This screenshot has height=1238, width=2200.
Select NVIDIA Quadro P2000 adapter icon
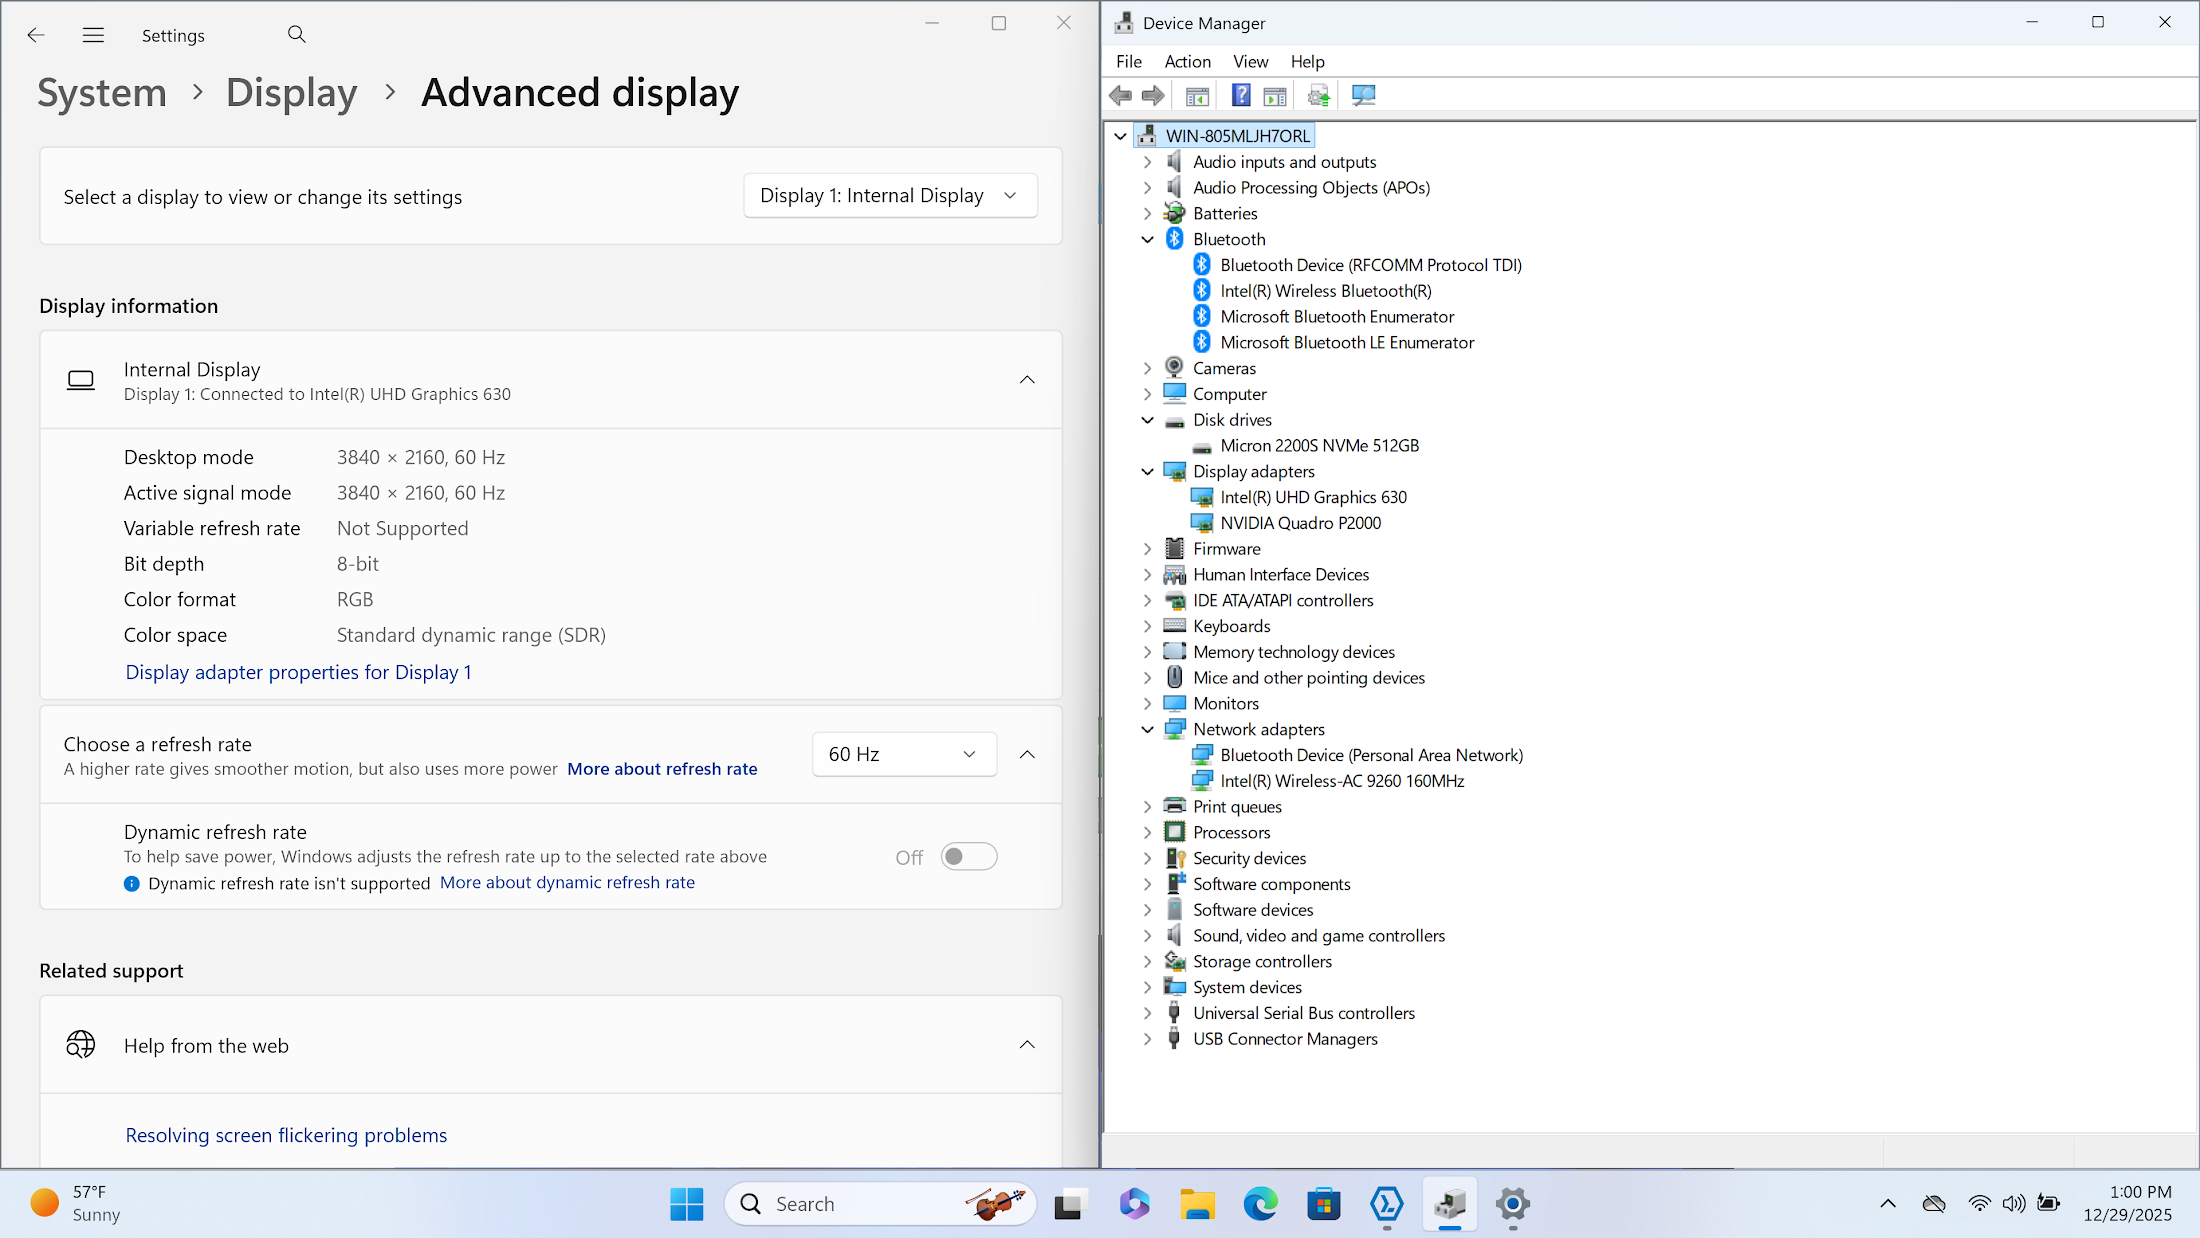[1202, 523]
